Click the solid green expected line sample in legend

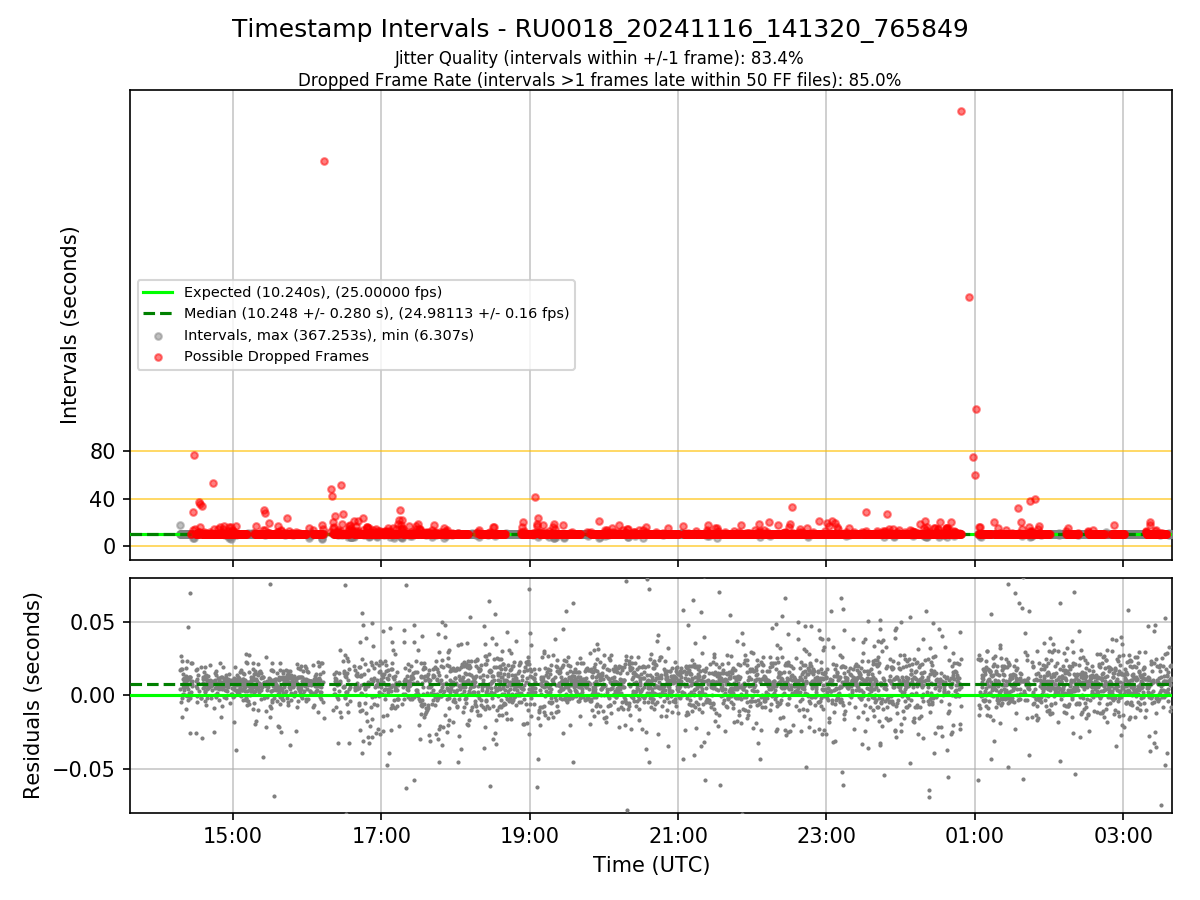pyautogui.click(x=160, y=292)
